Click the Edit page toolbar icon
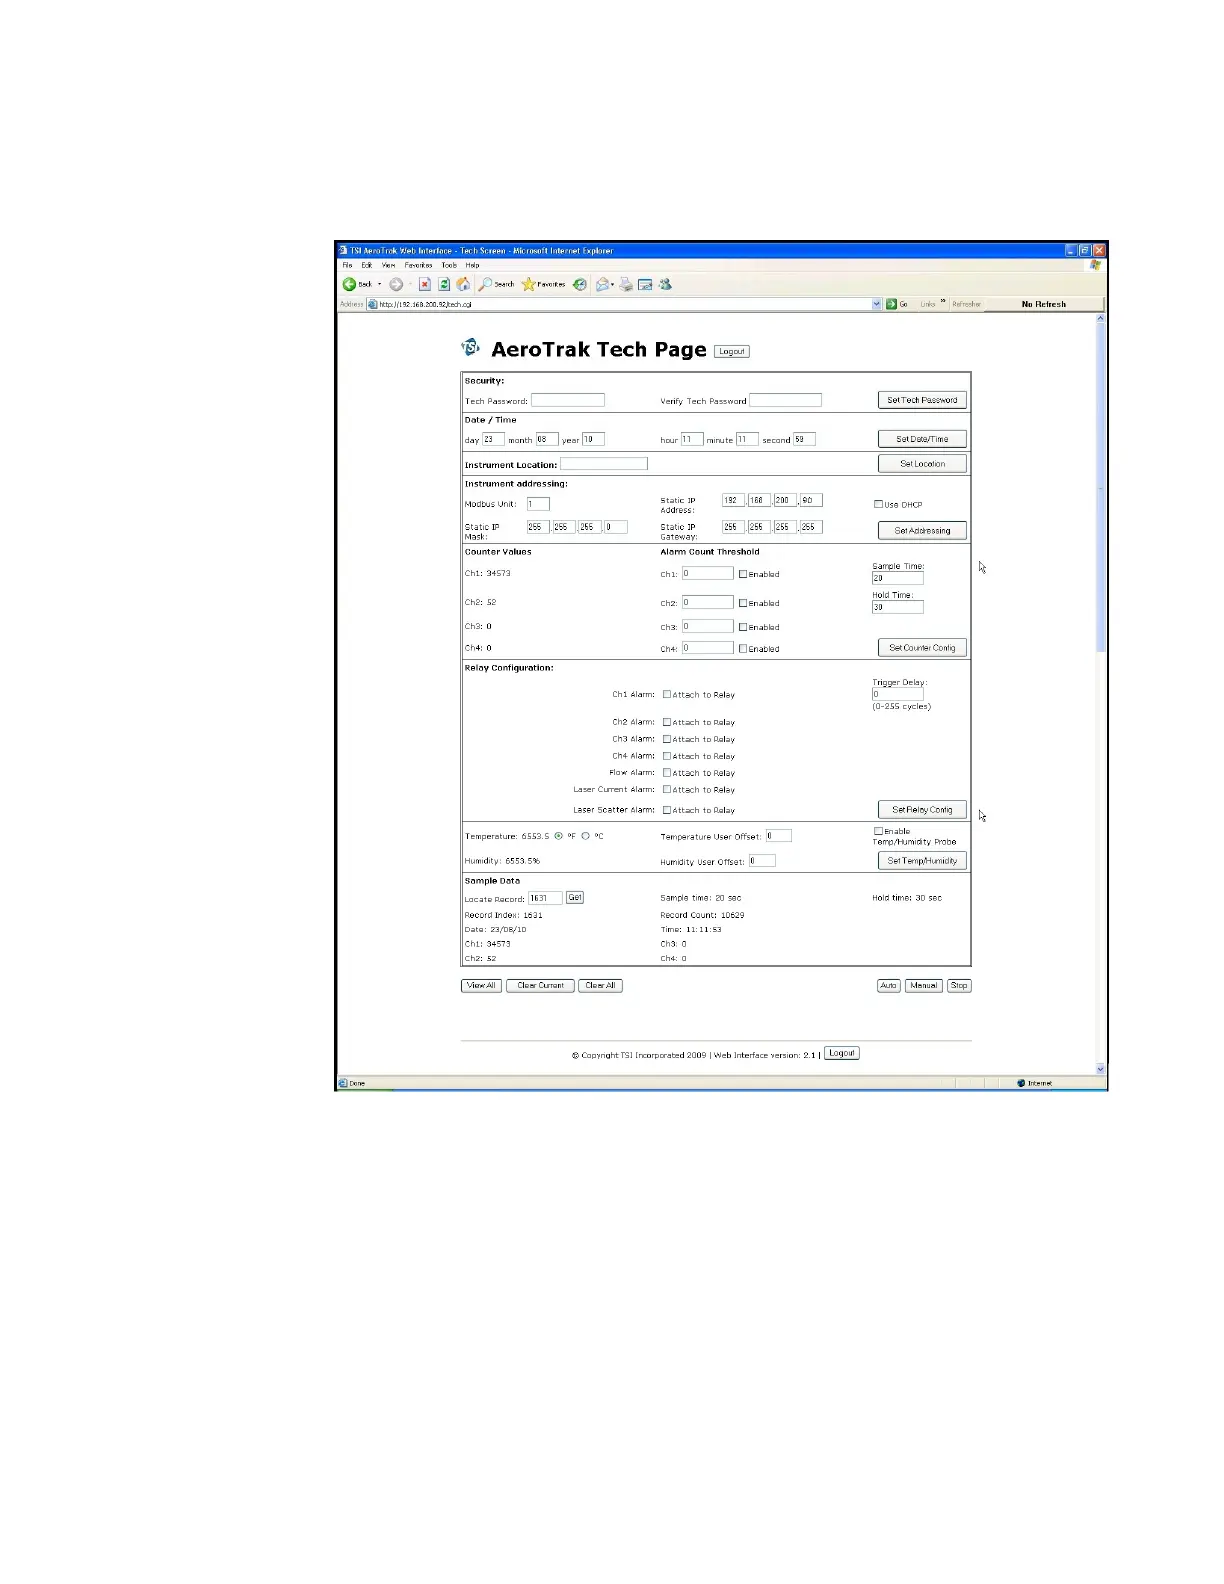 [645, 284]
